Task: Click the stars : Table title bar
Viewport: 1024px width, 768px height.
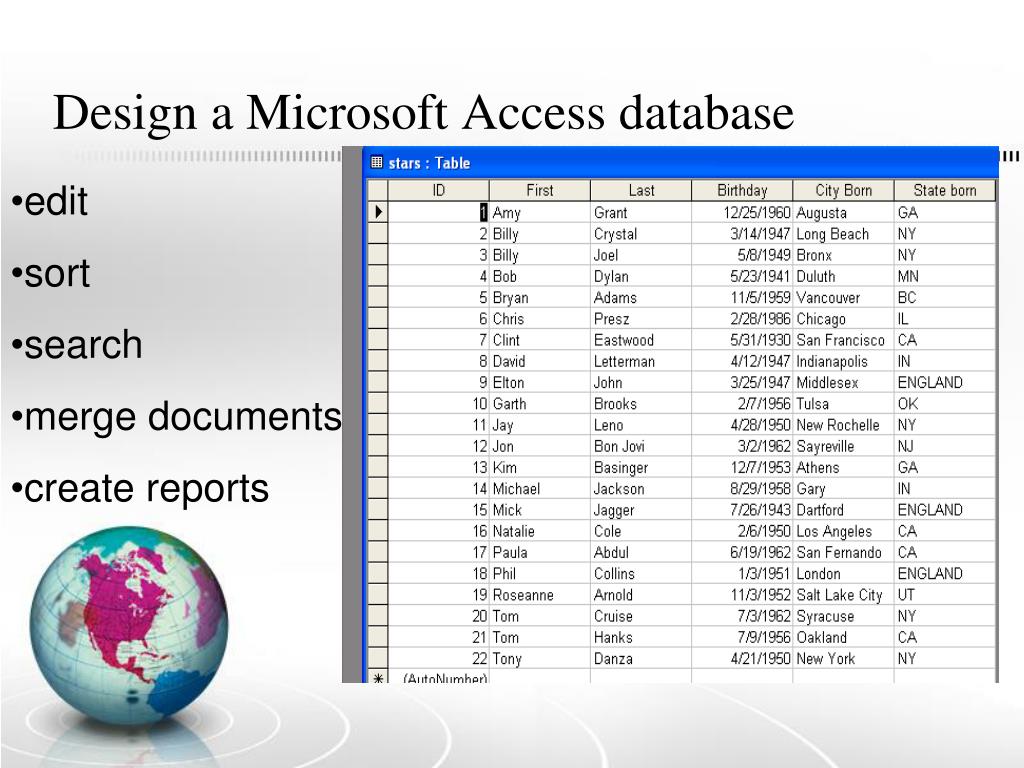Action: click(x=680, y=163)
